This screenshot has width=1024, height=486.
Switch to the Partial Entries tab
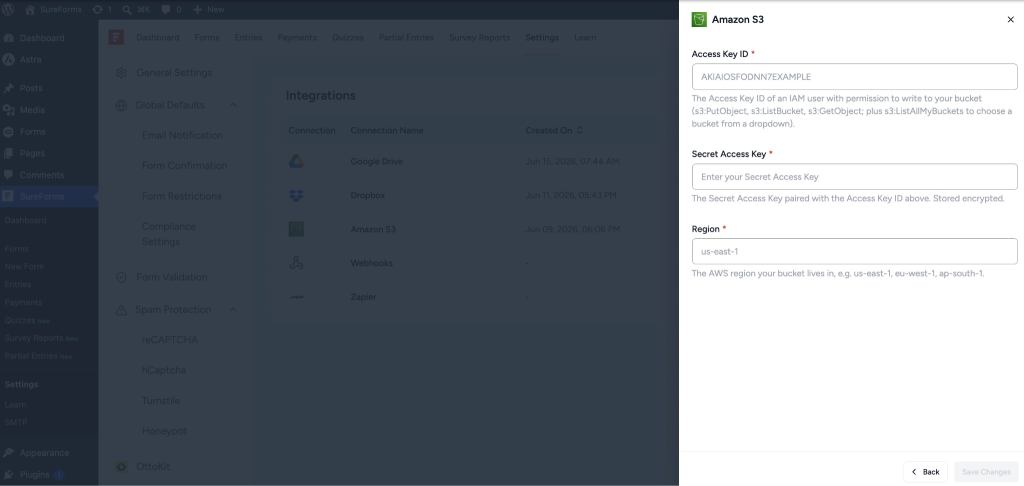(x=406, y=37)
